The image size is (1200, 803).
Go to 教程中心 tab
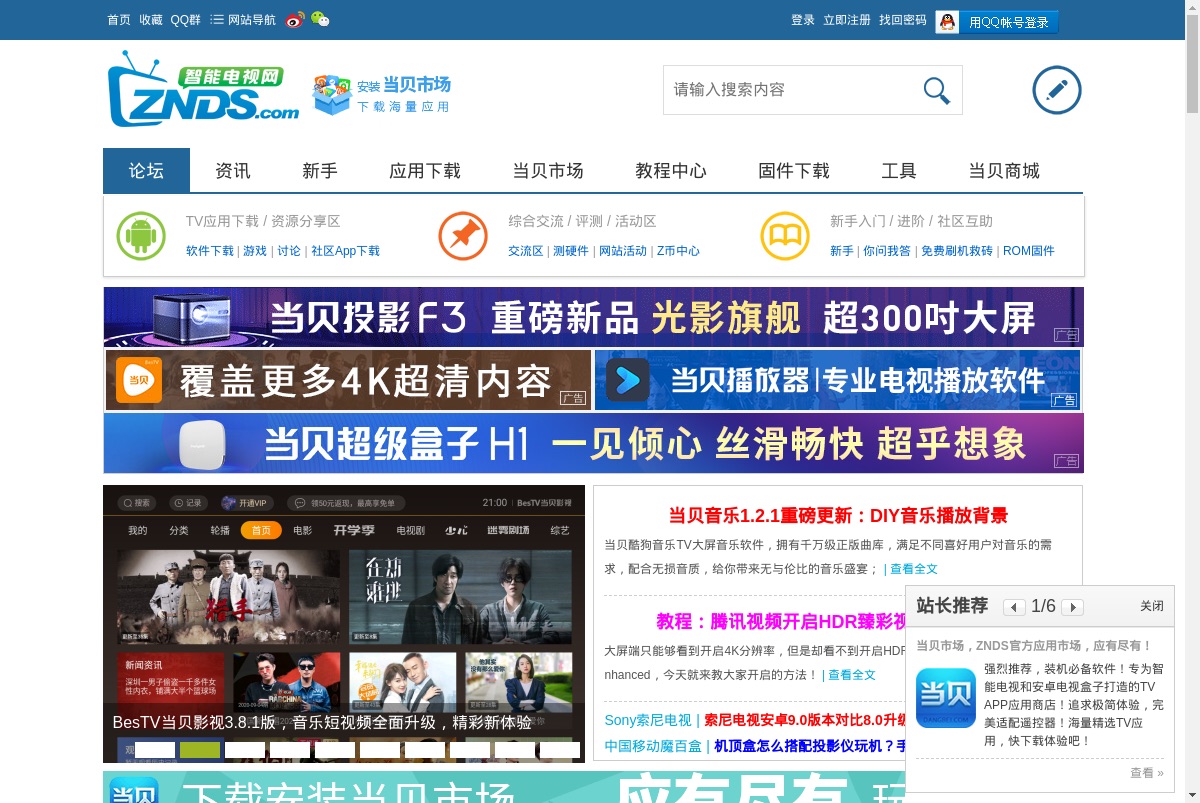coord(671,170)
